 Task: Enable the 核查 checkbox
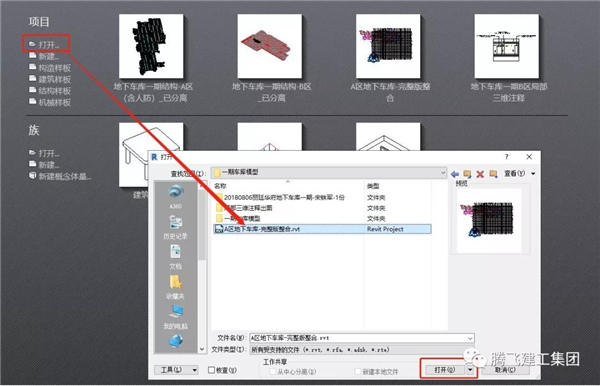click(211, 370)
